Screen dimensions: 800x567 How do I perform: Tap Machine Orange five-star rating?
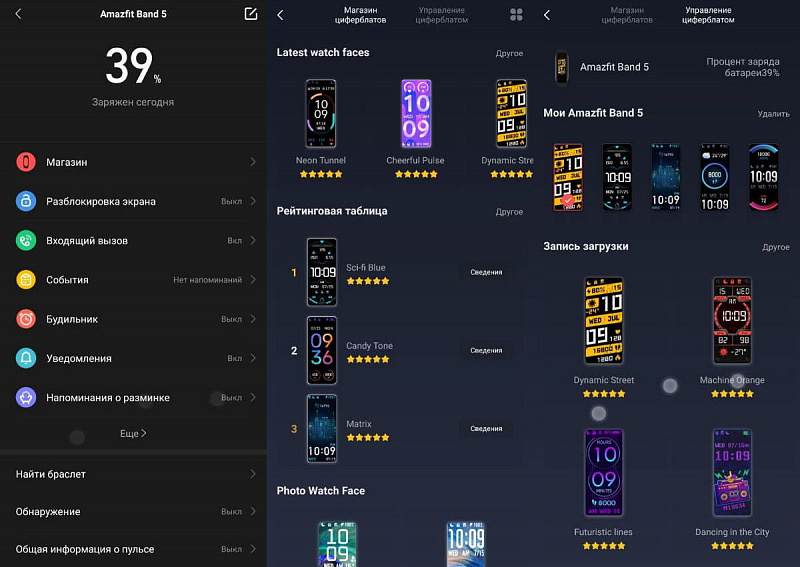pos(732,393)
